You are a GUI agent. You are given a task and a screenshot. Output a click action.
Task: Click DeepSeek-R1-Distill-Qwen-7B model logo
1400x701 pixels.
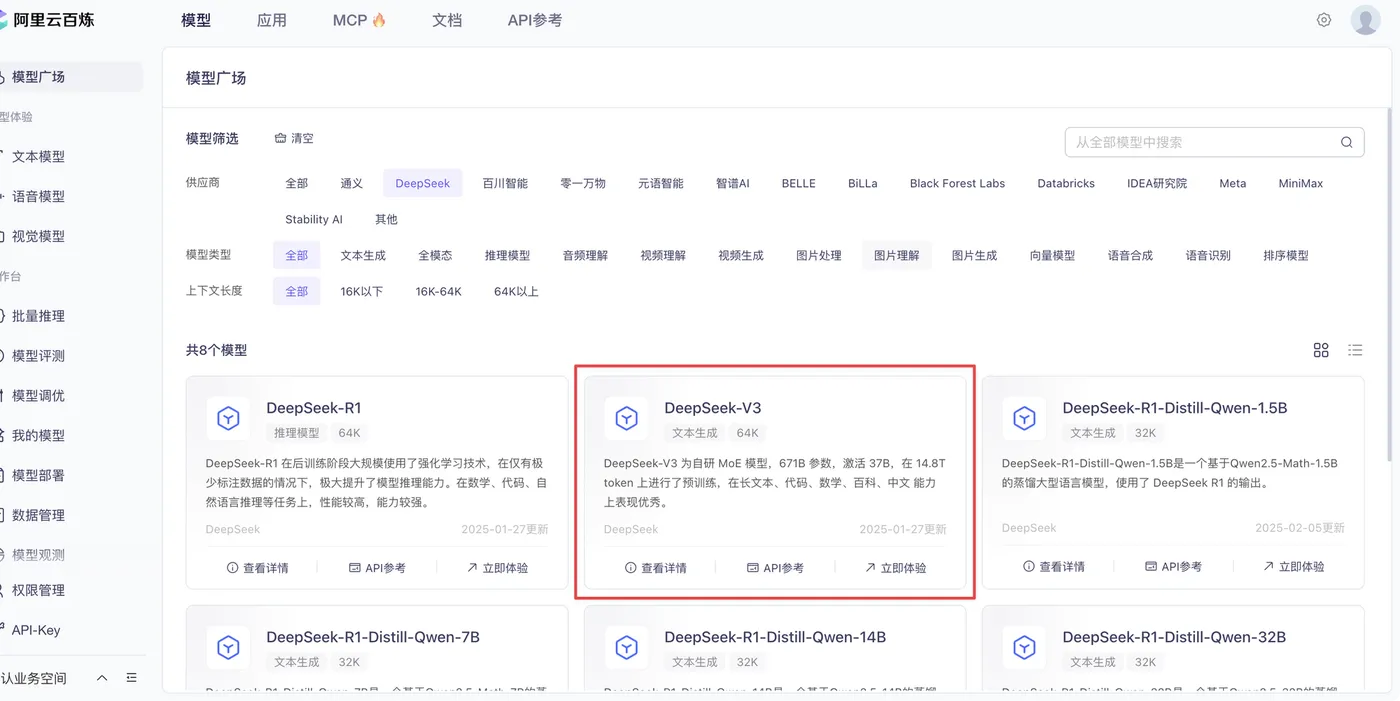point(228,648)
